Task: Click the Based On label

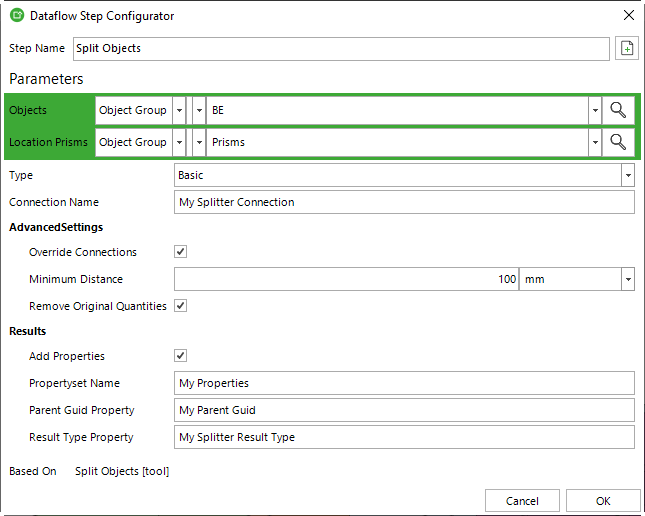Action: (x=32, y=471)
